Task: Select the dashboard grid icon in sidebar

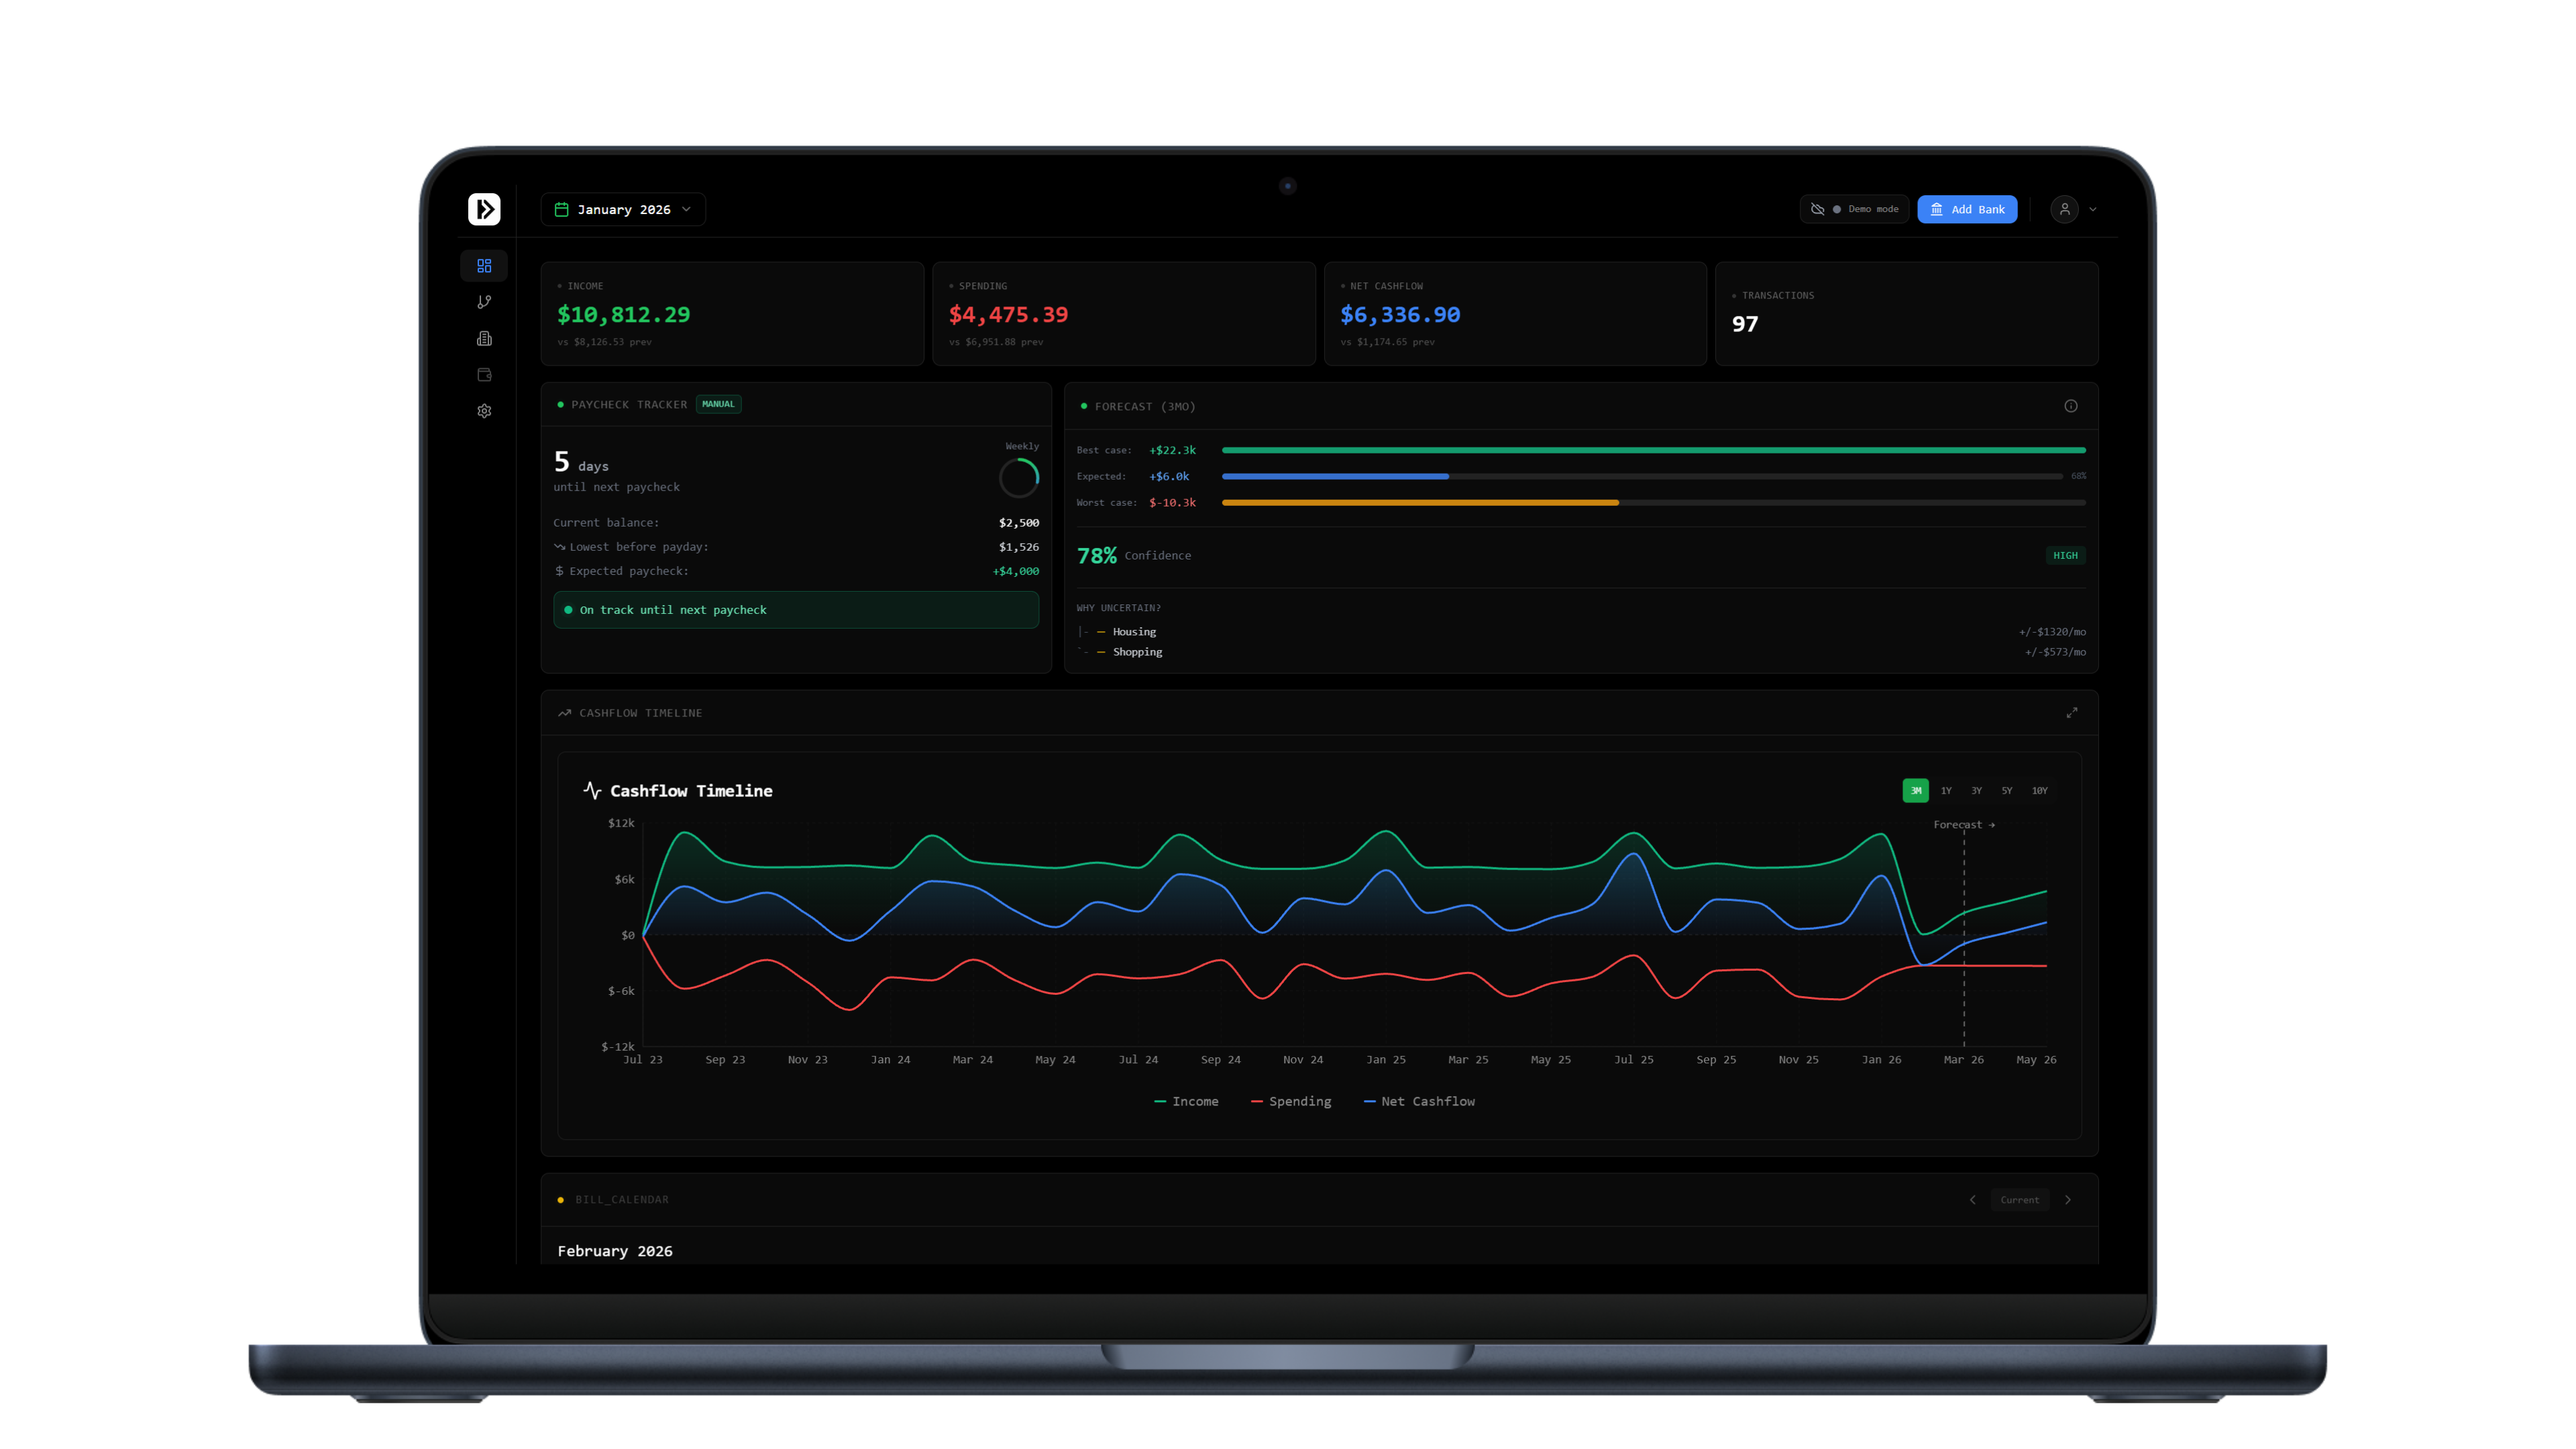Action: coord(484,265)
